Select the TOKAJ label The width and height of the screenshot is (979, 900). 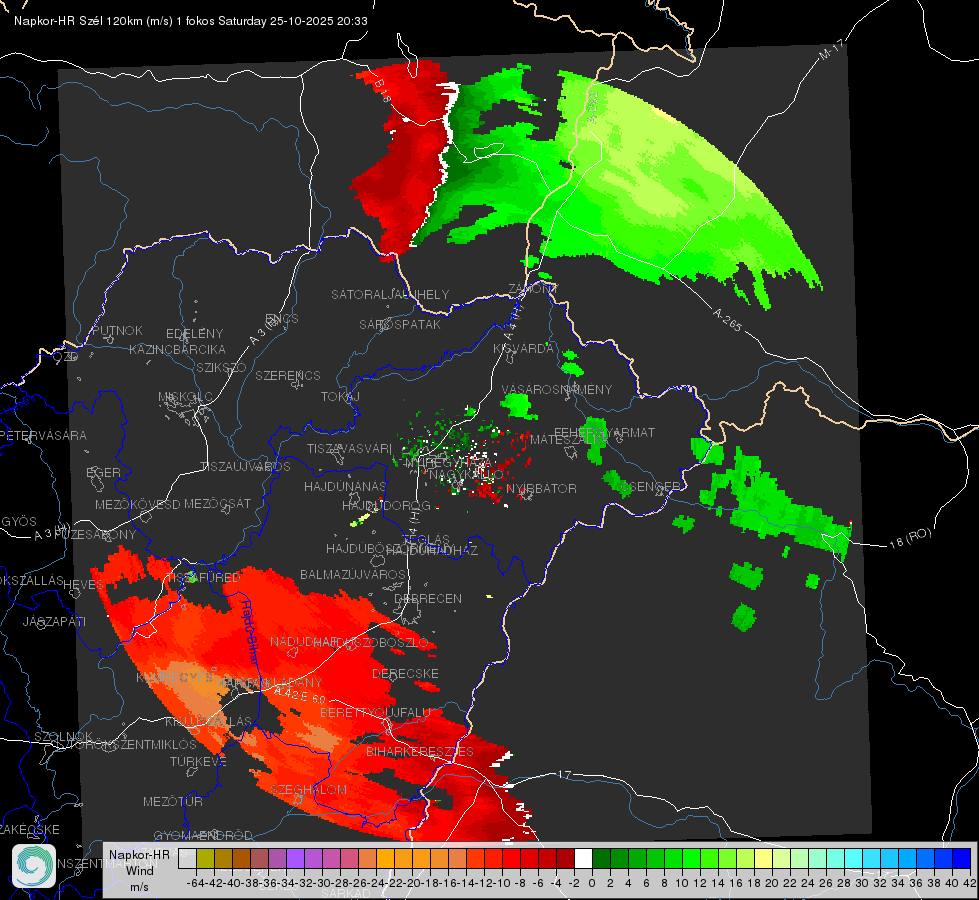coord(340,397)
